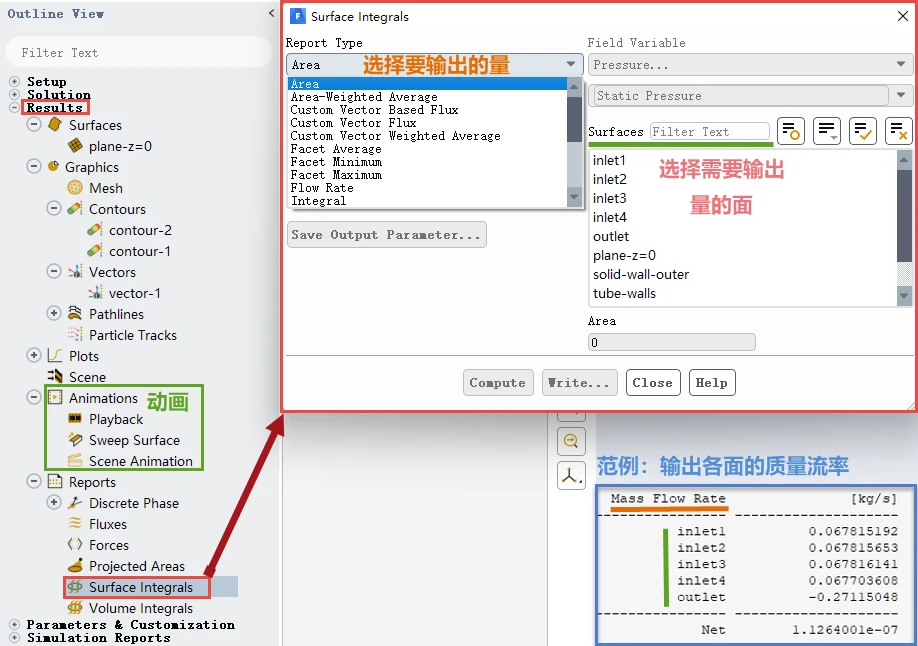
Task: Click the Projected Areas icon
Action: [75, 565]
